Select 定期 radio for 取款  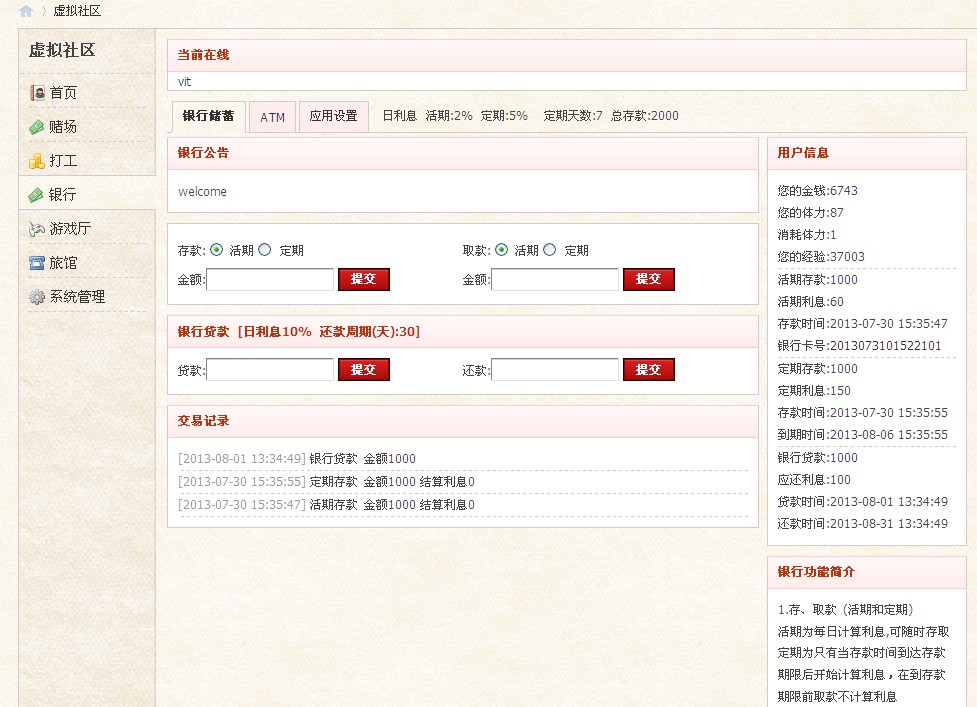(x=550, y=250)
